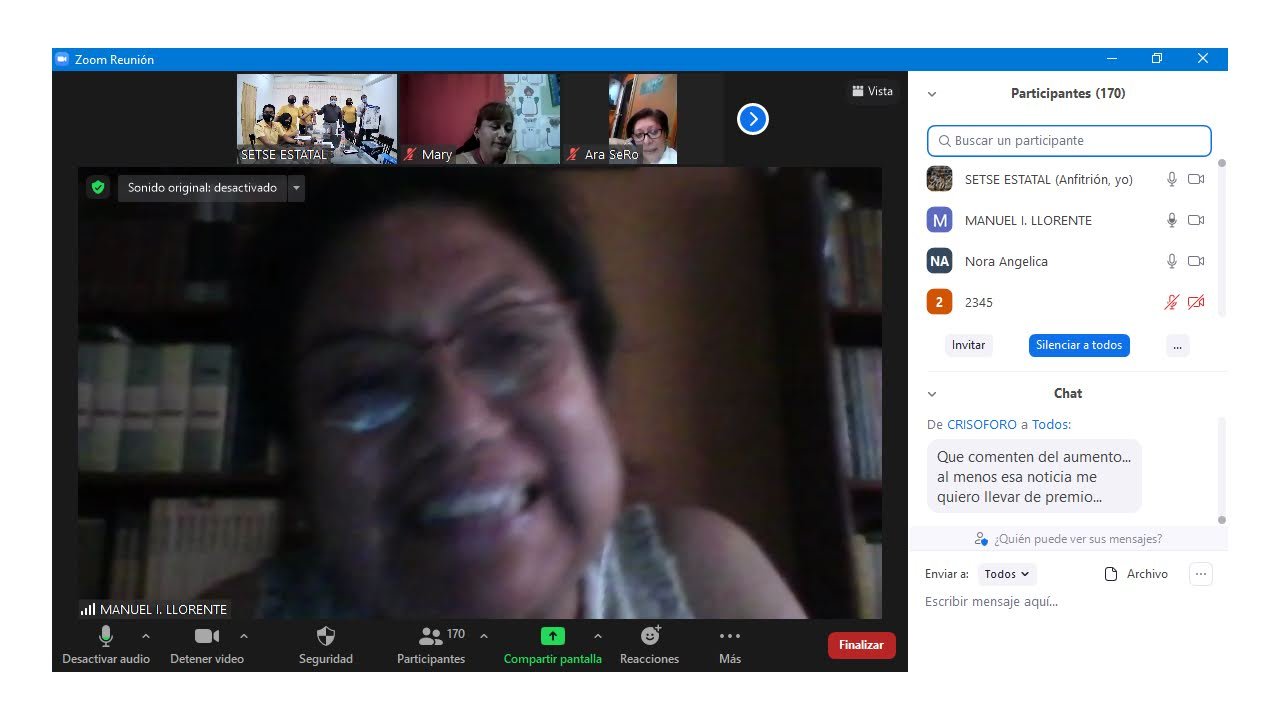1280x720 pixels.
Task: Collapse the Chat panel chevron
Action: pos(932,394)
